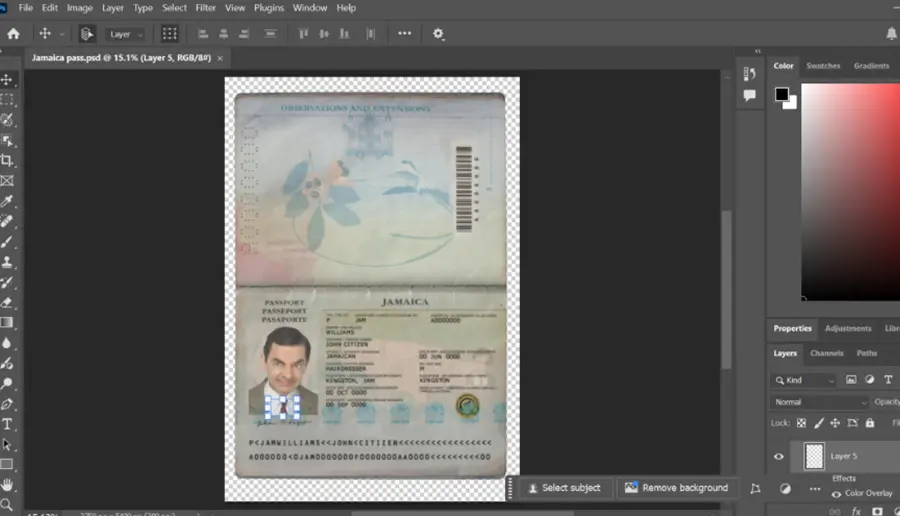This screenshot has height=516, width=900.
Task: Click the Home icon in options bar
Action: tap(13, 34)
